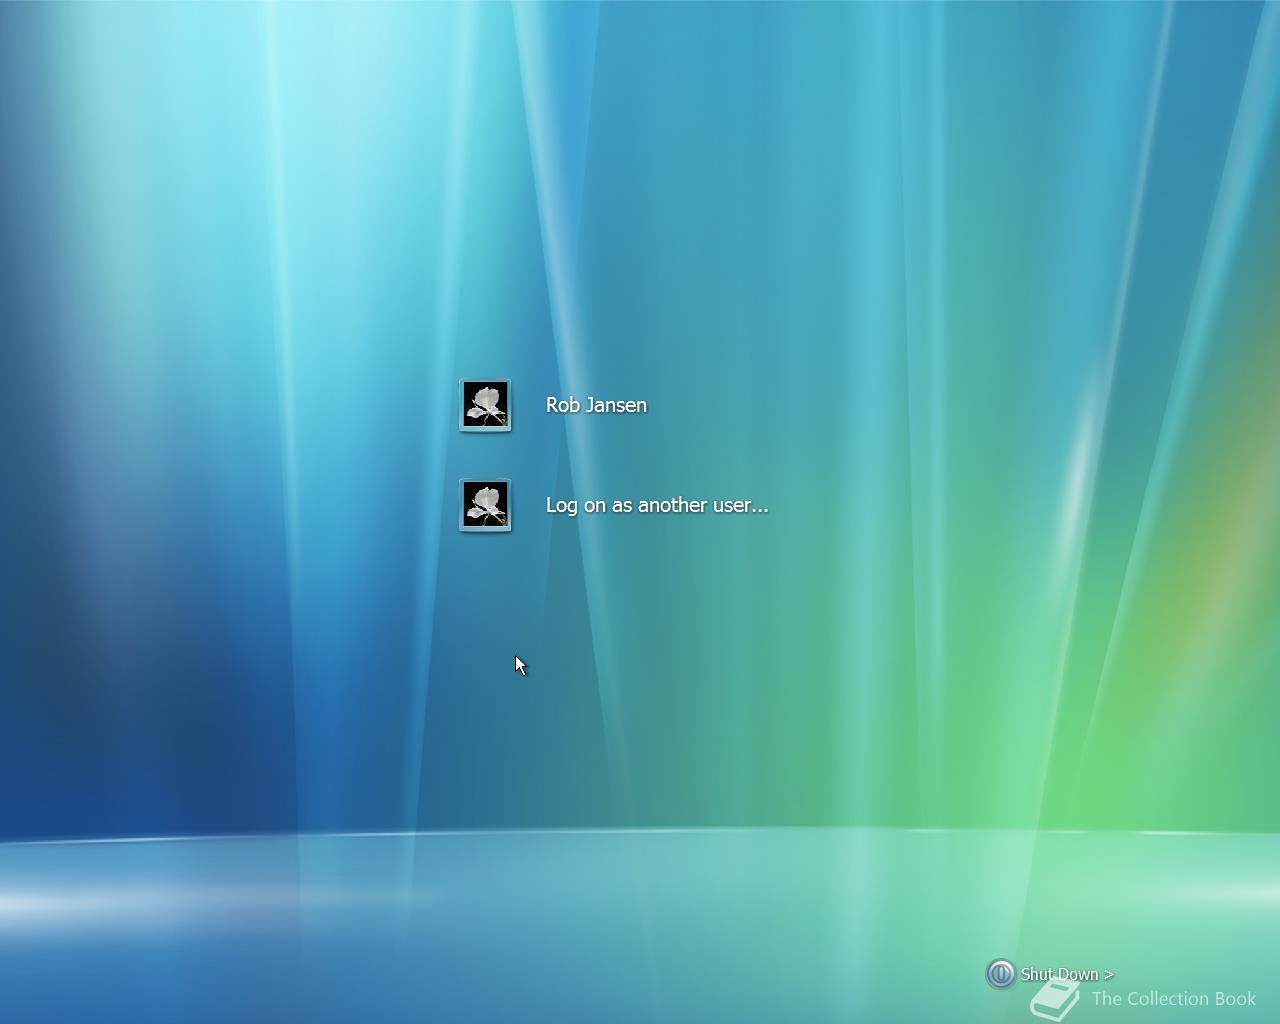The height and width of the screenshot is (1024, 1280).
Task: Click the round power icon
Action: pos(1000,974)
